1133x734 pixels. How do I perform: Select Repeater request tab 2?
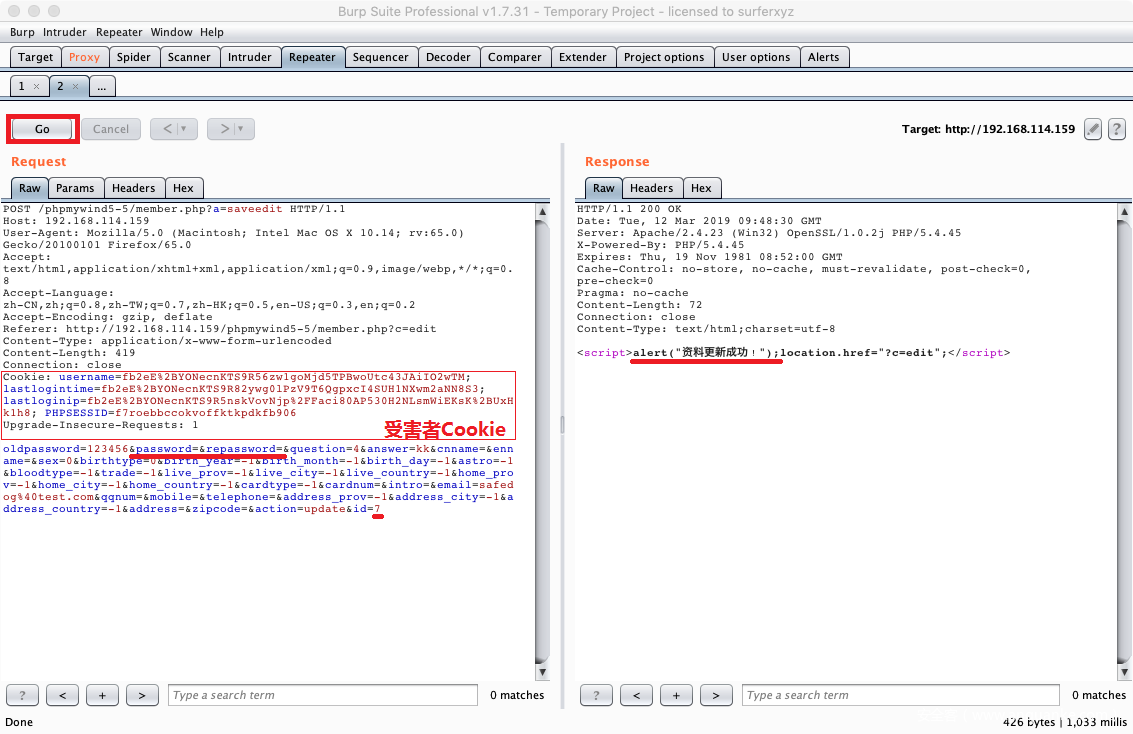61,86
